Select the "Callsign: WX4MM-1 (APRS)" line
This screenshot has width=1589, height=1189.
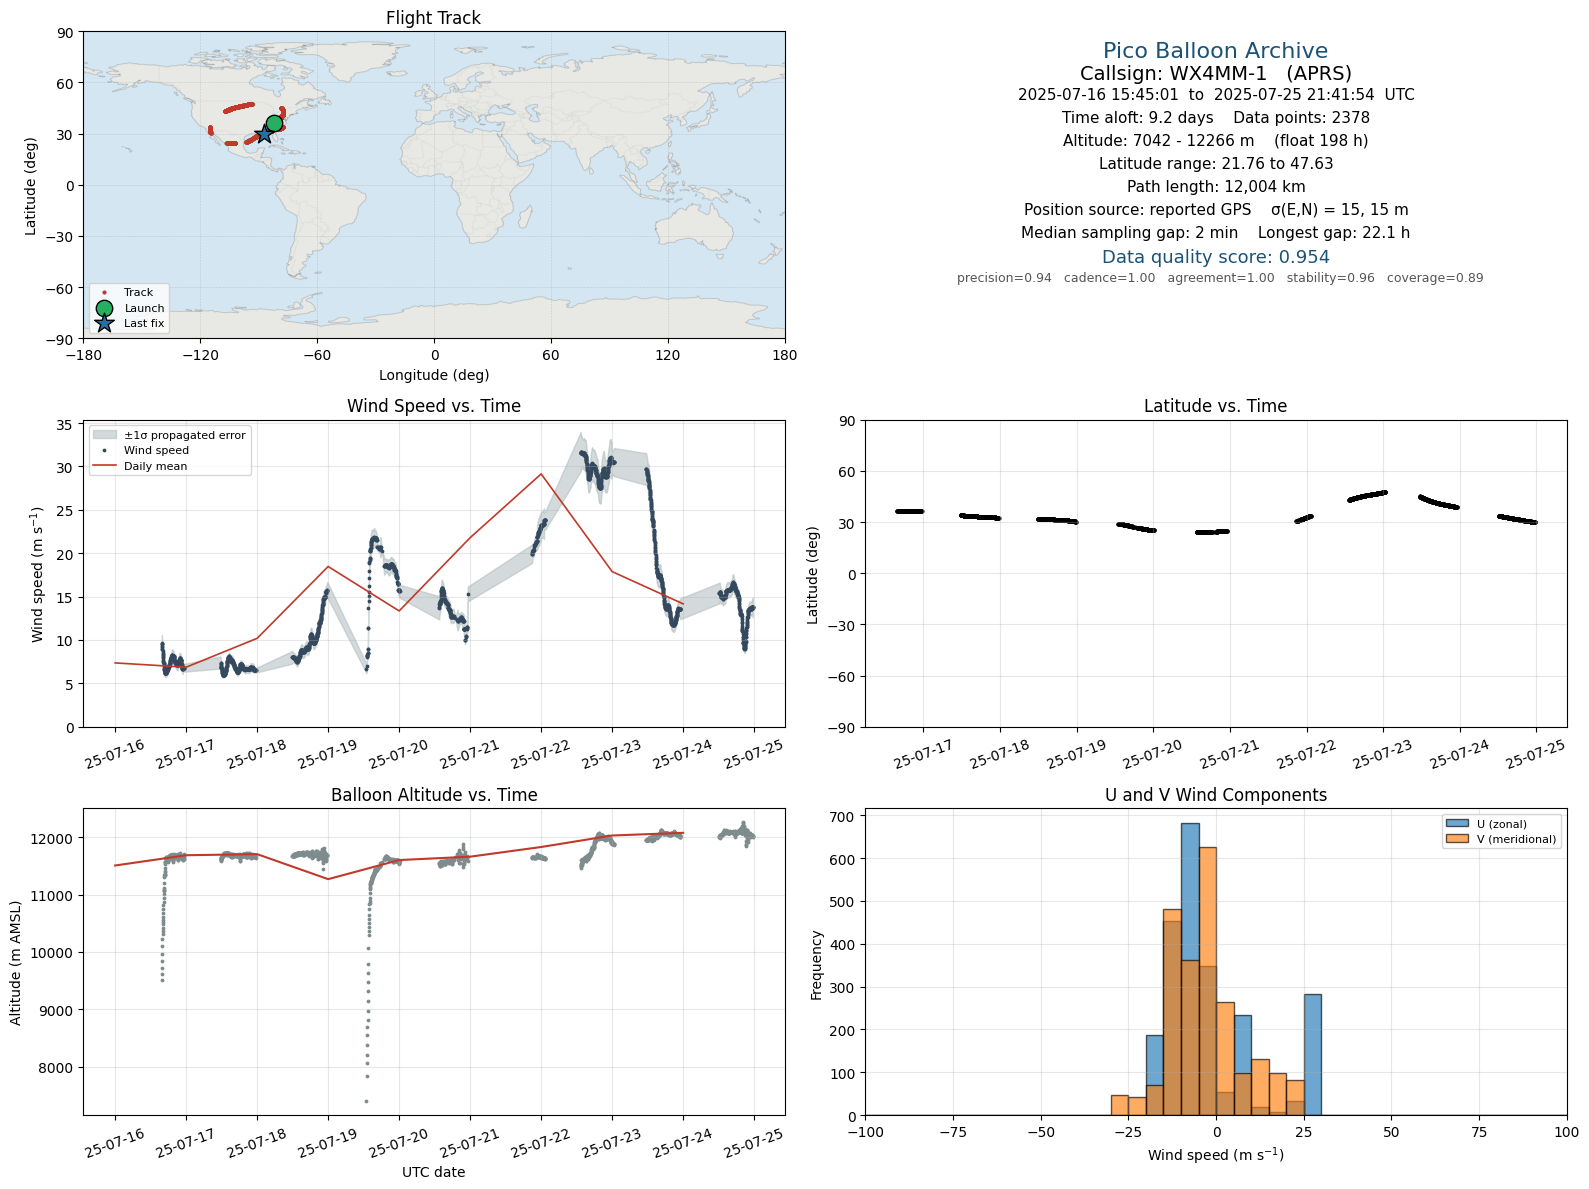point(1215,73)
